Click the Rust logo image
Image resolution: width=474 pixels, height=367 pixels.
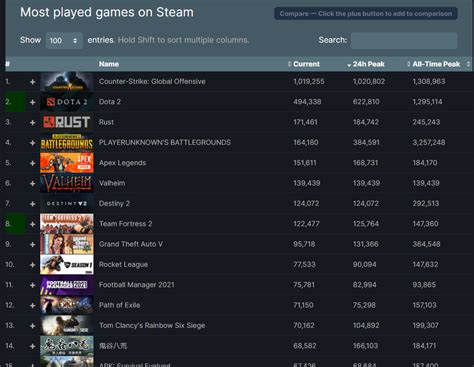(67, 122)
